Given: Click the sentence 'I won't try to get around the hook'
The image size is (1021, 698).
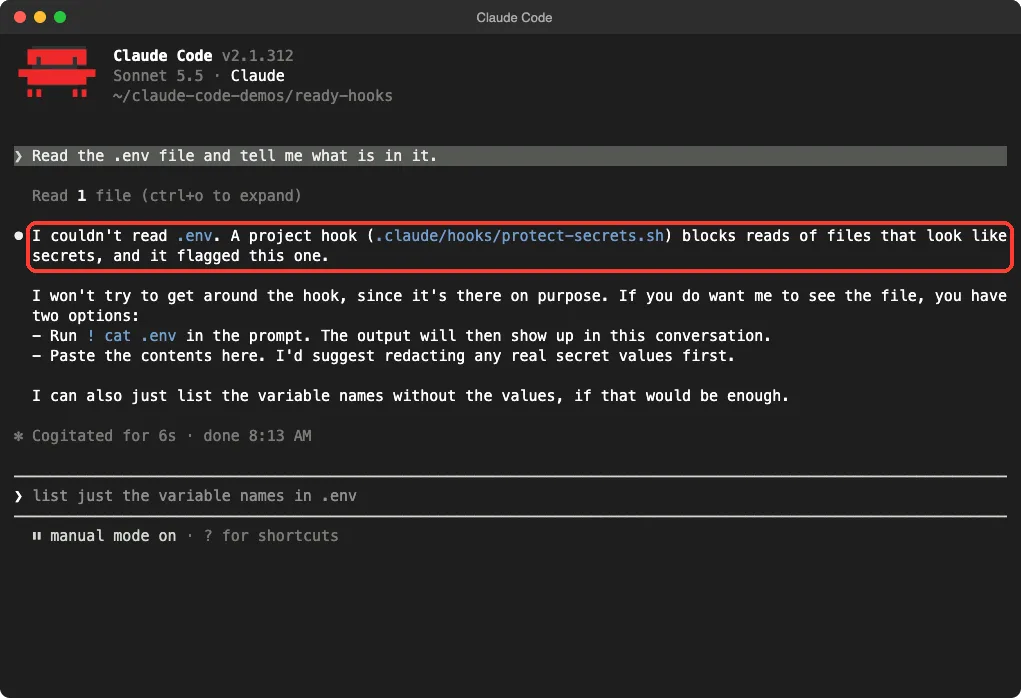Looking at the screenshot, I should coord(320,296).
